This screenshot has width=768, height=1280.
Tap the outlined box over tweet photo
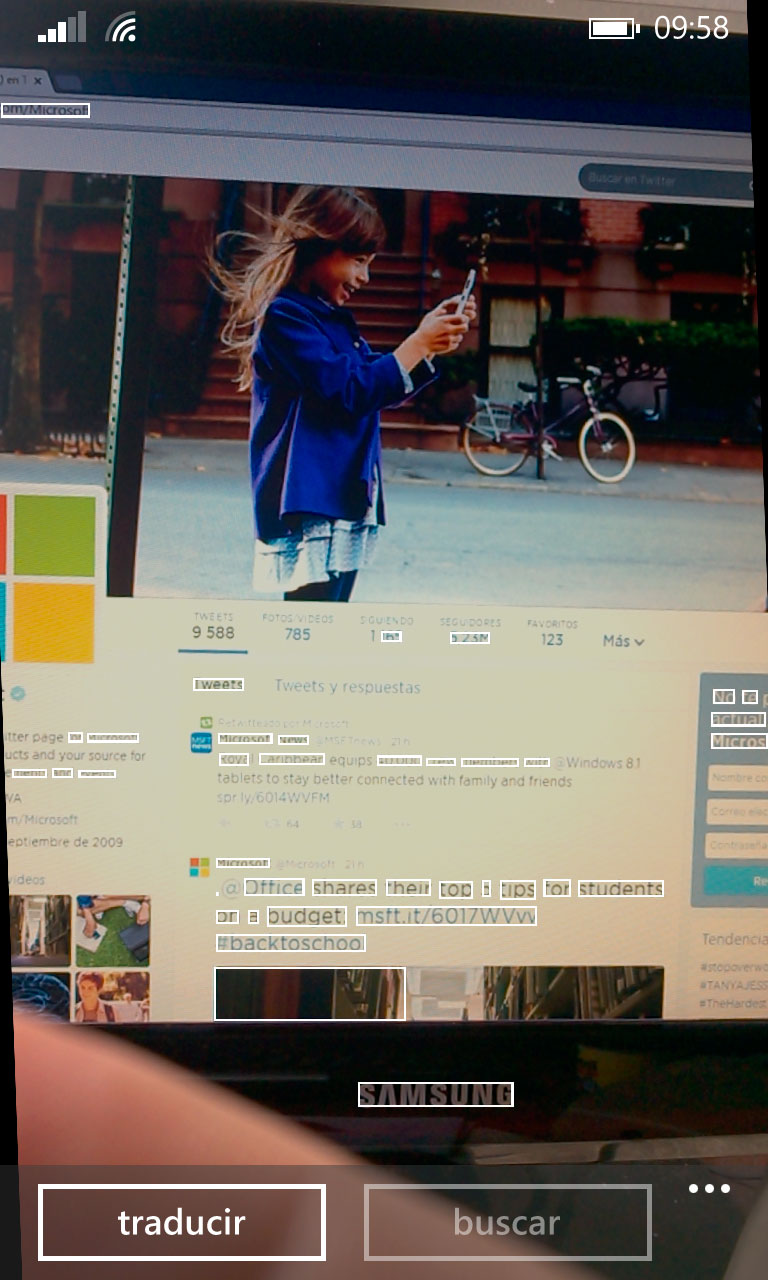[x=309, y=993]
